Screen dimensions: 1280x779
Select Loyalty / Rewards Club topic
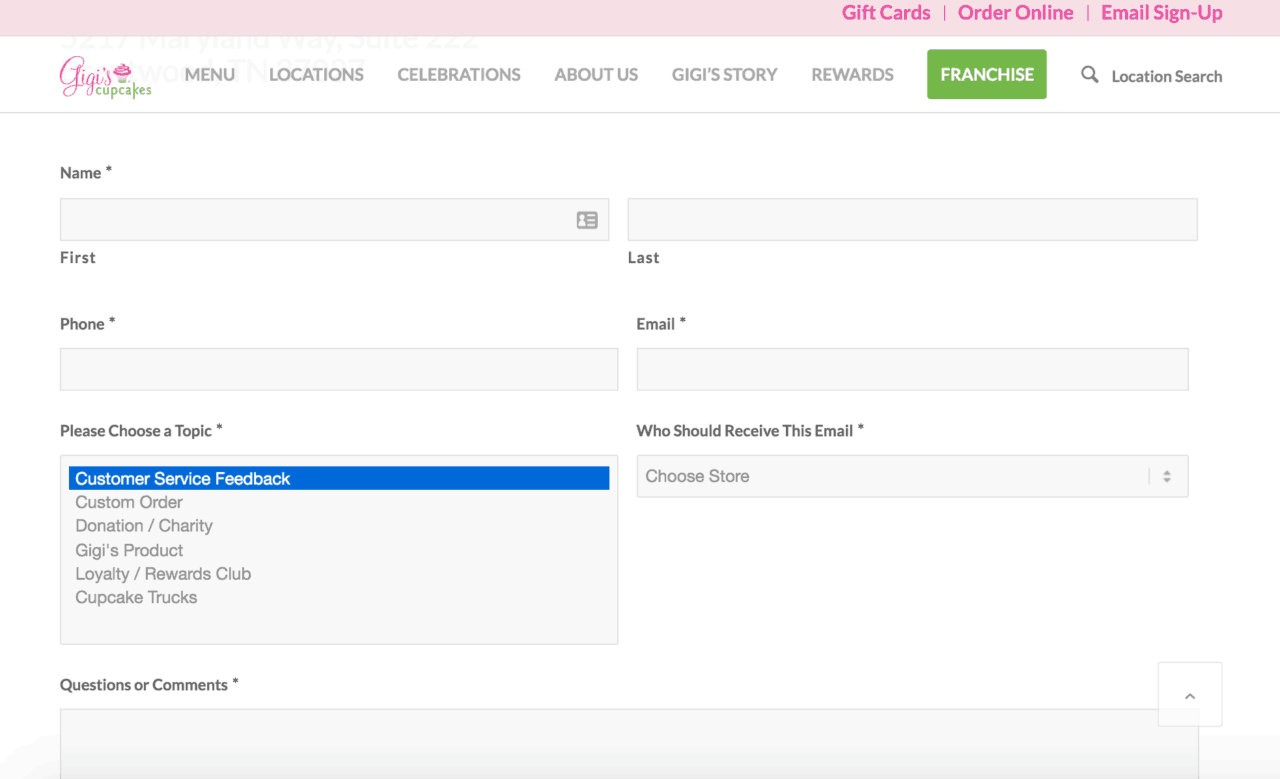click(x=339, y=574)
